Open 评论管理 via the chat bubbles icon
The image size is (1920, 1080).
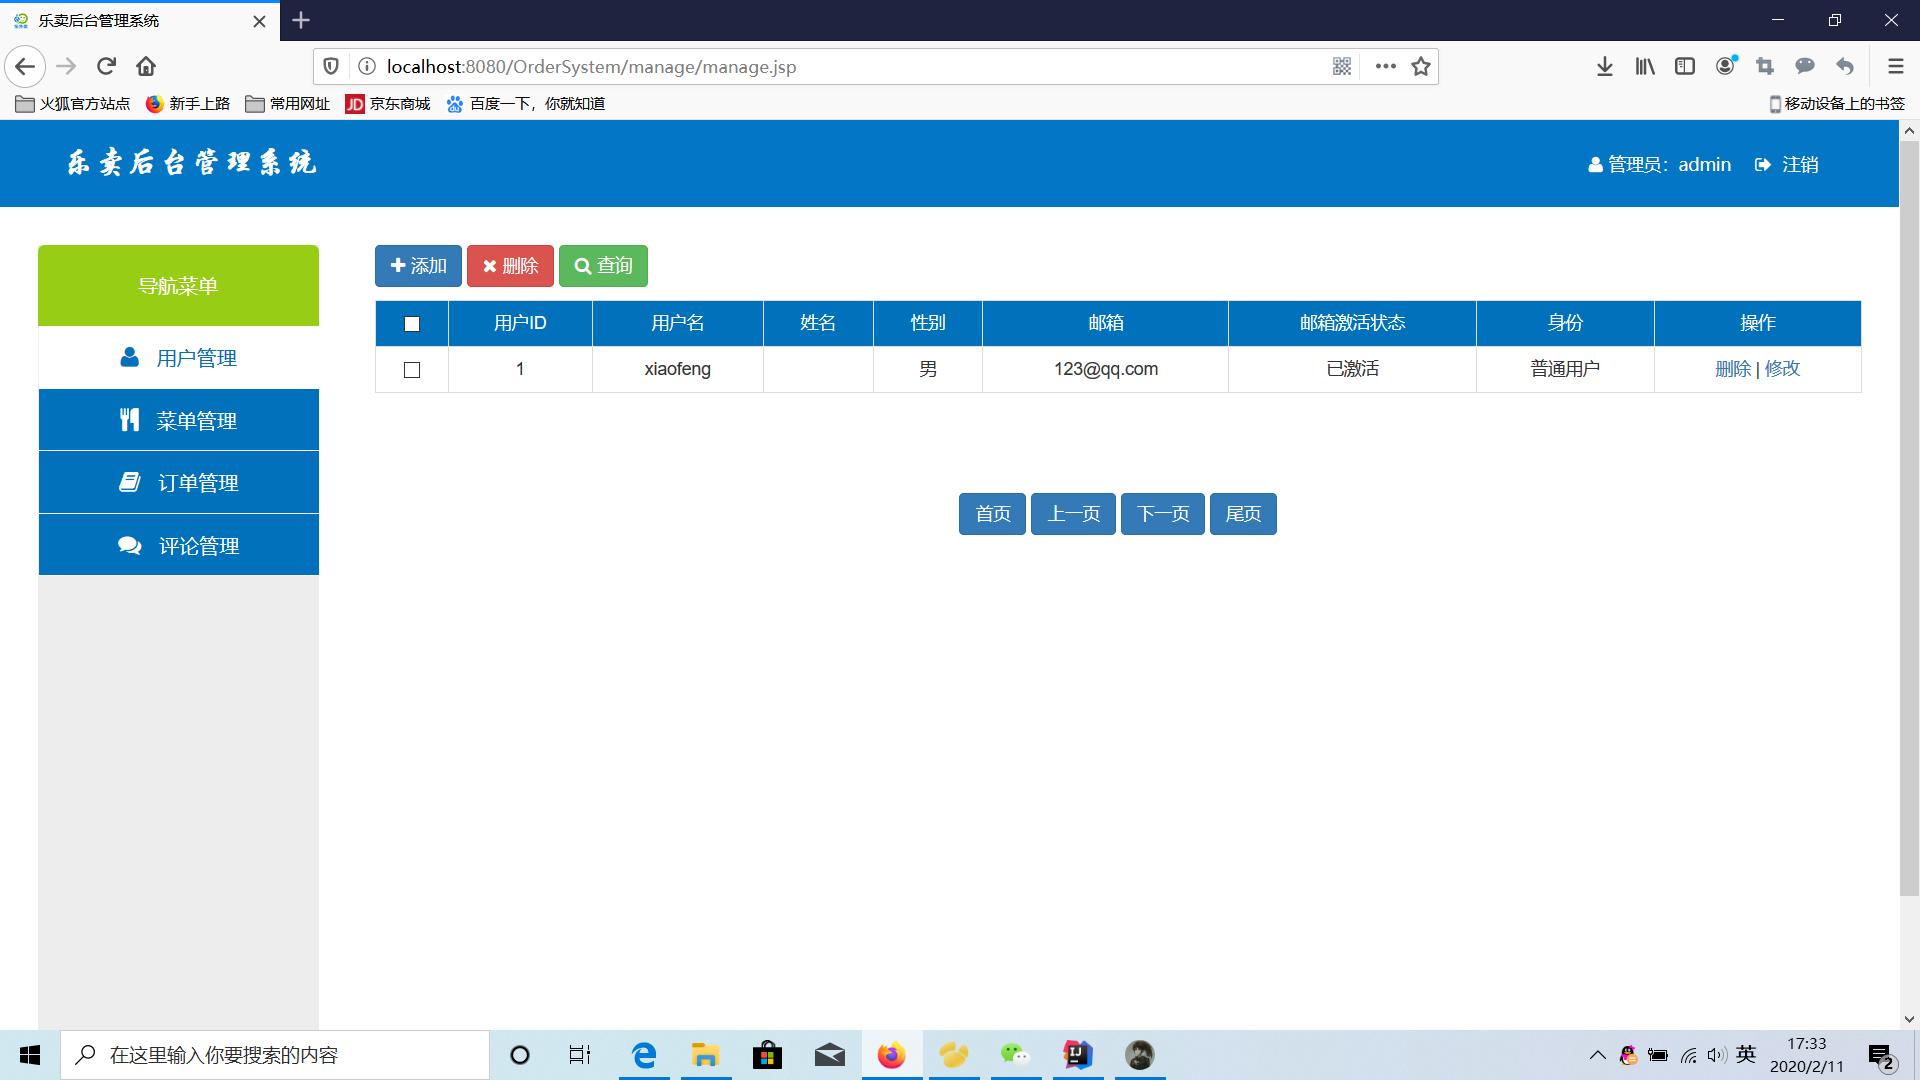coord(129,545)
